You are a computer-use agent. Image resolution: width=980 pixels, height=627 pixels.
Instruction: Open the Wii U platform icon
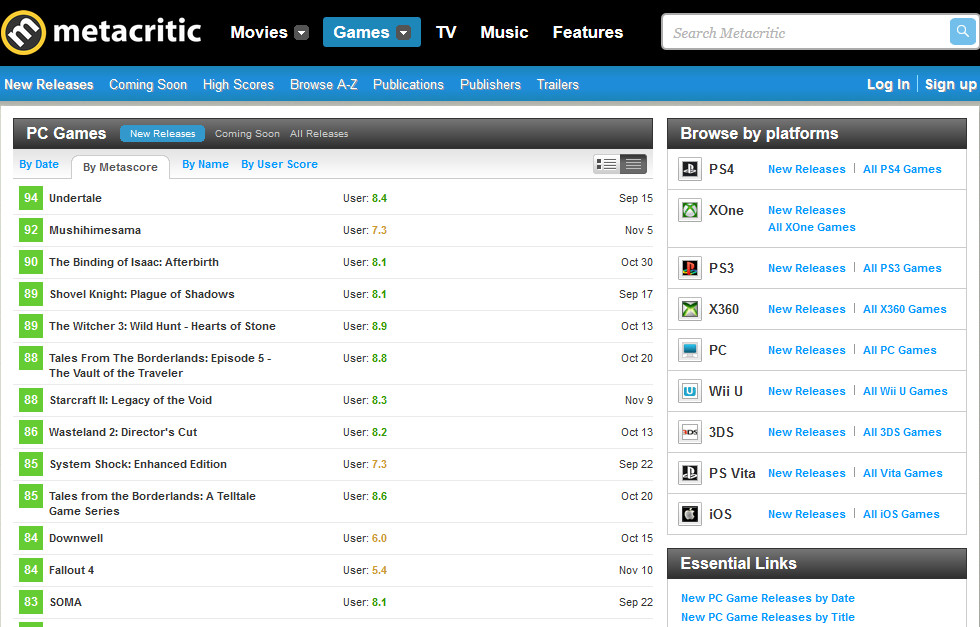(690, 391)
